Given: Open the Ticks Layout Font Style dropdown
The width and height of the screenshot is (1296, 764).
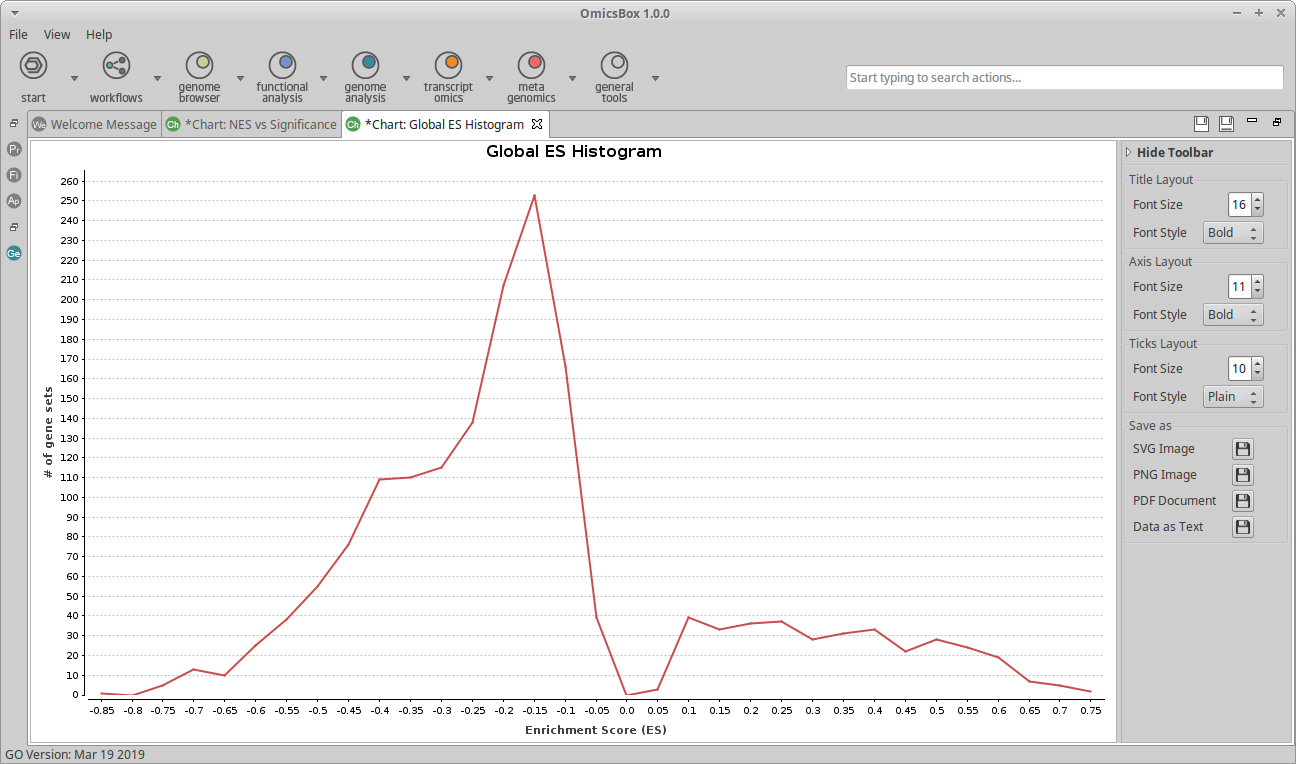Looking at the screenshot, I should 1233,397.
